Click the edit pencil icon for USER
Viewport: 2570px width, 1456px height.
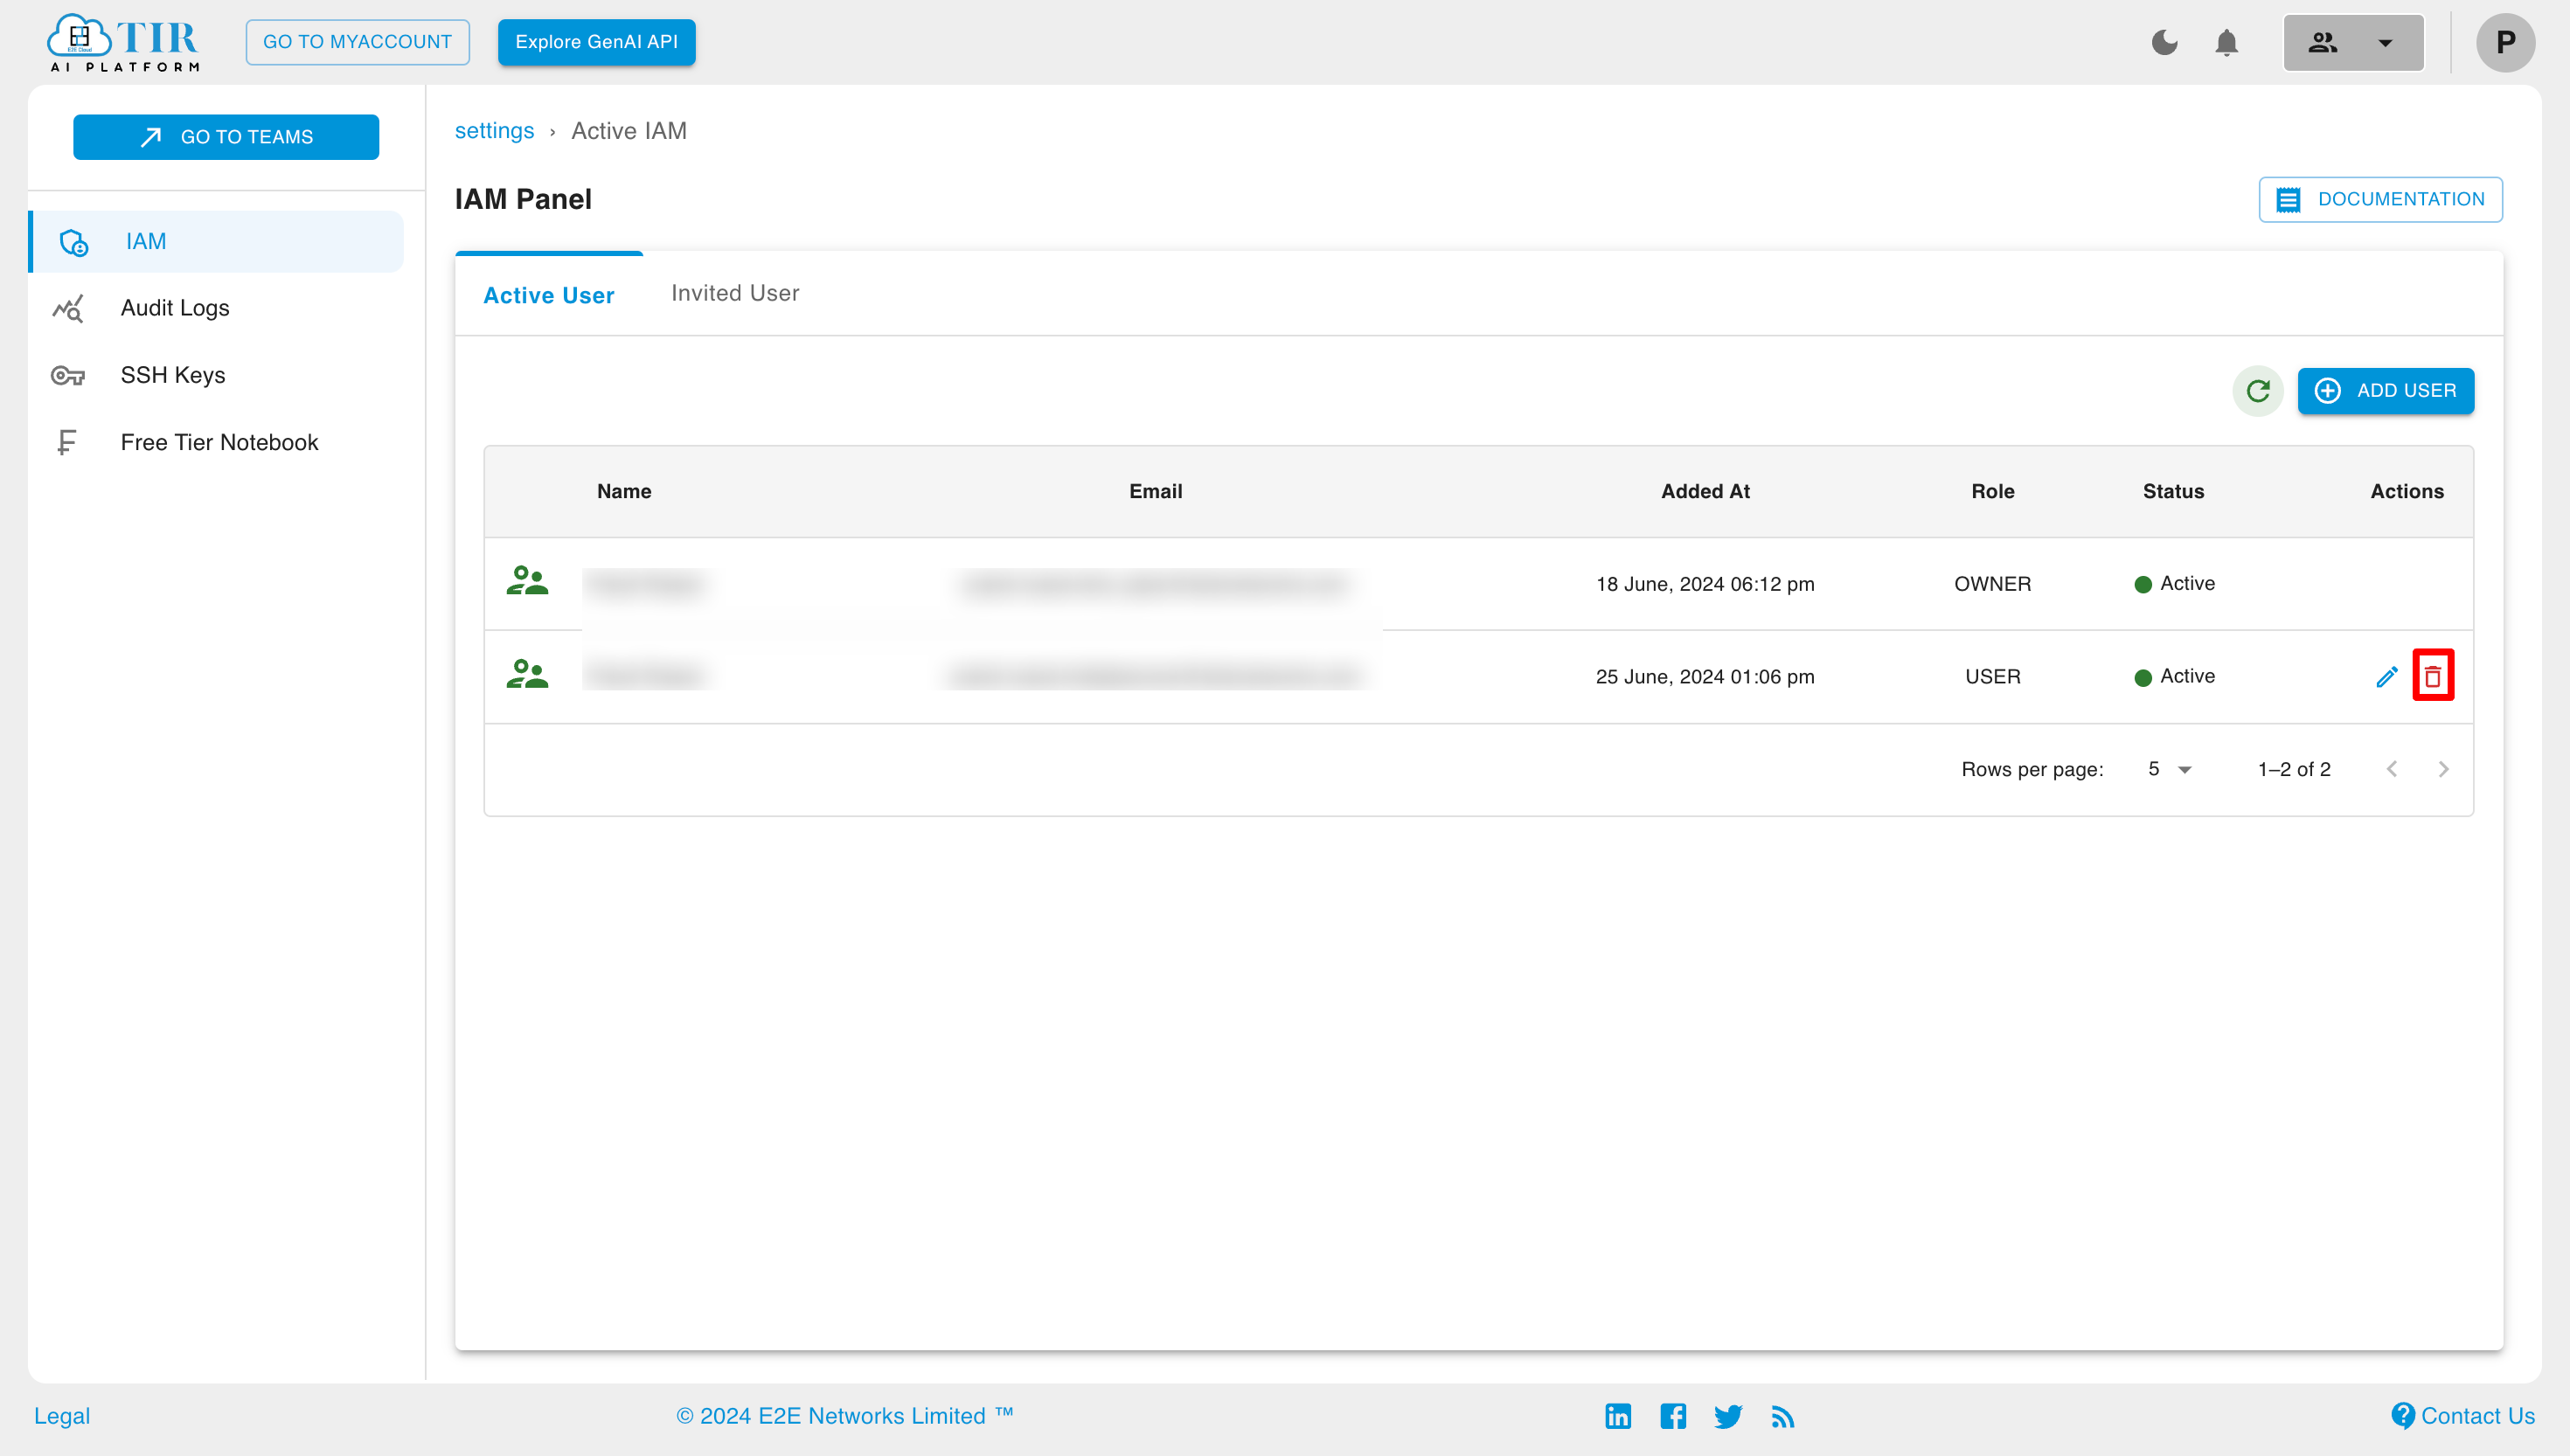click(2386, 676)
